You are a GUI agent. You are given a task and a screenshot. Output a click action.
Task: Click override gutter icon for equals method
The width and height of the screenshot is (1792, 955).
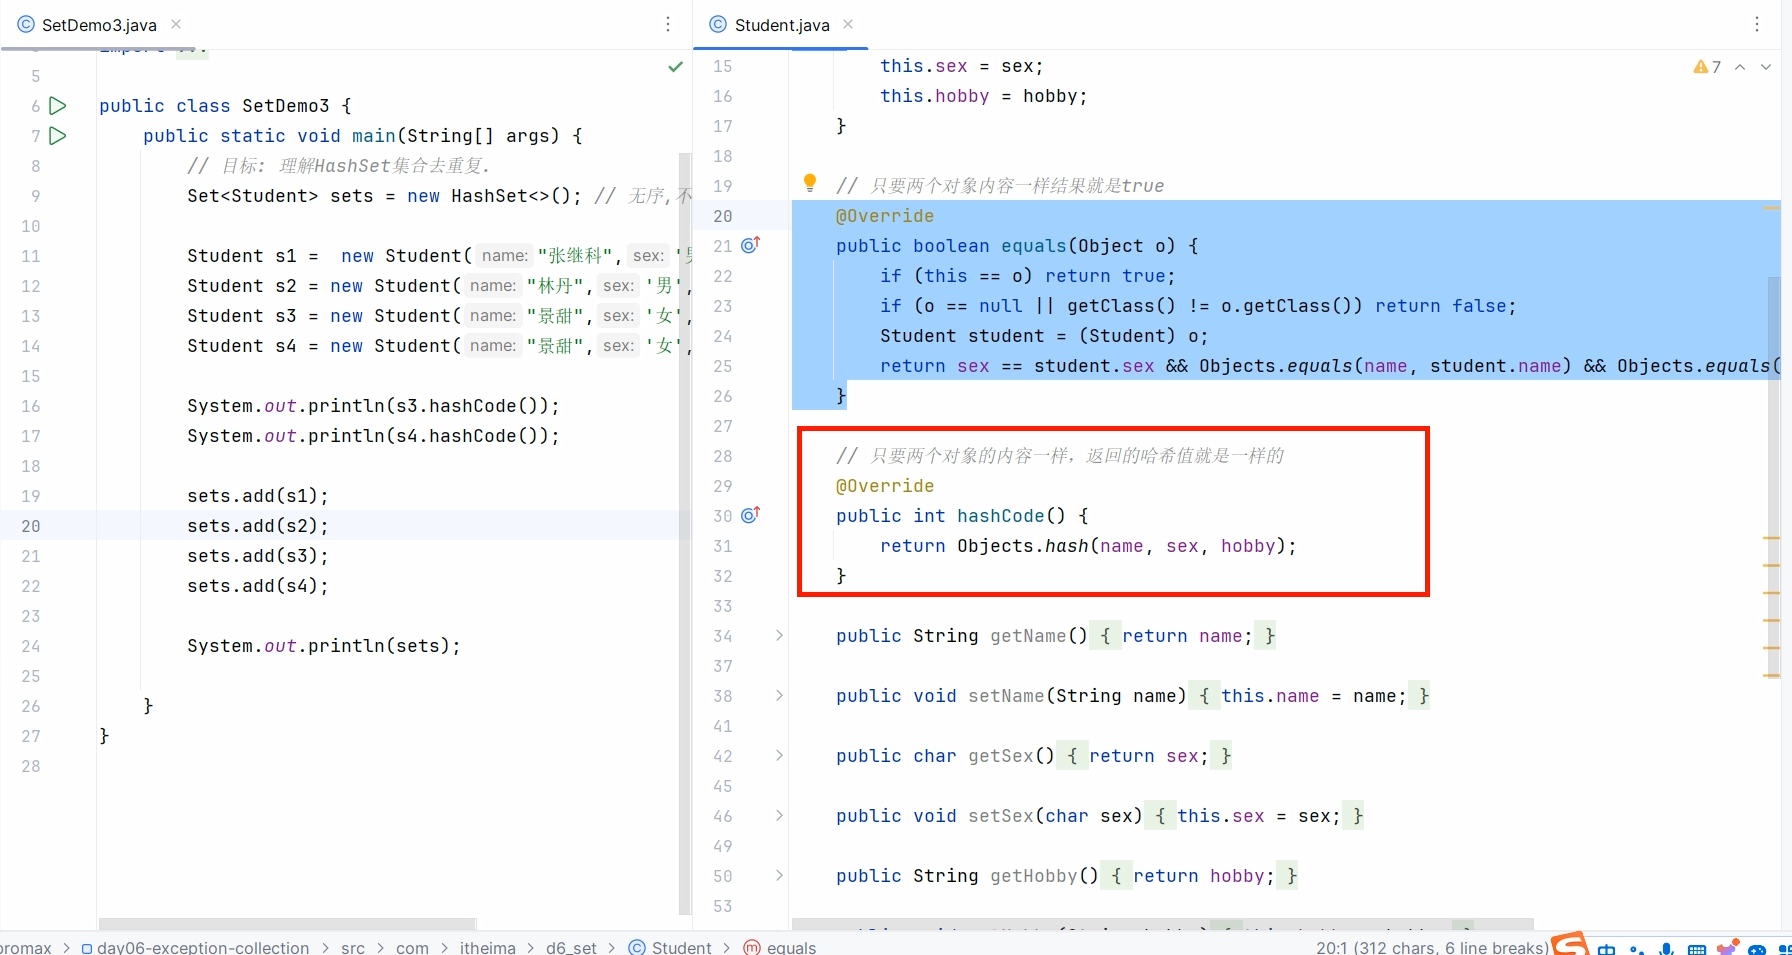coord(751,245)
